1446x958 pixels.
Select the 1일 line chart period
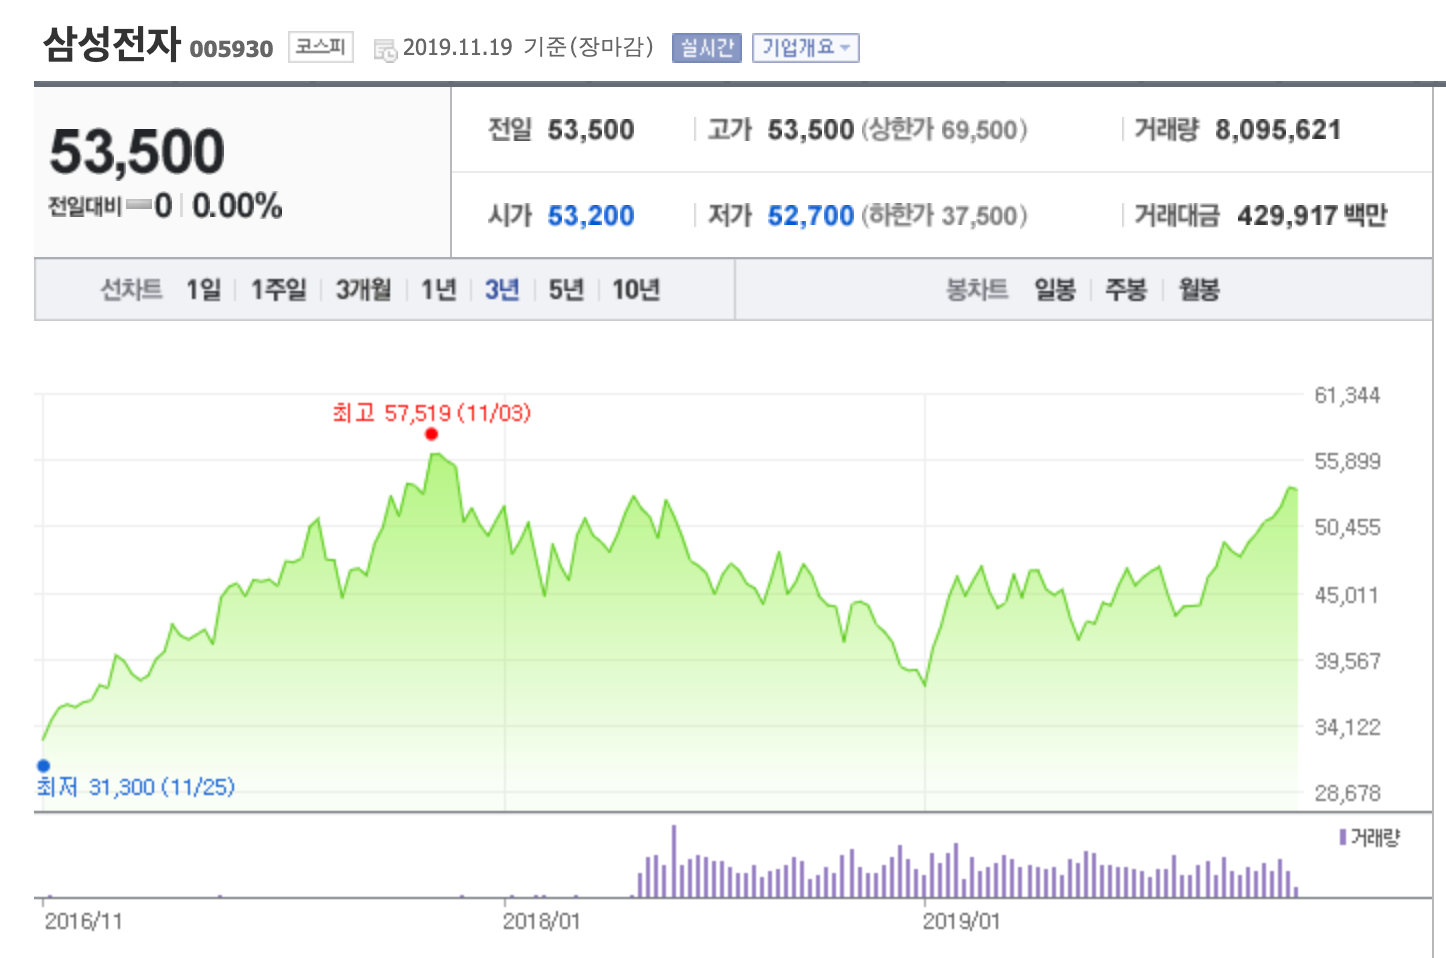coord(203,290)
